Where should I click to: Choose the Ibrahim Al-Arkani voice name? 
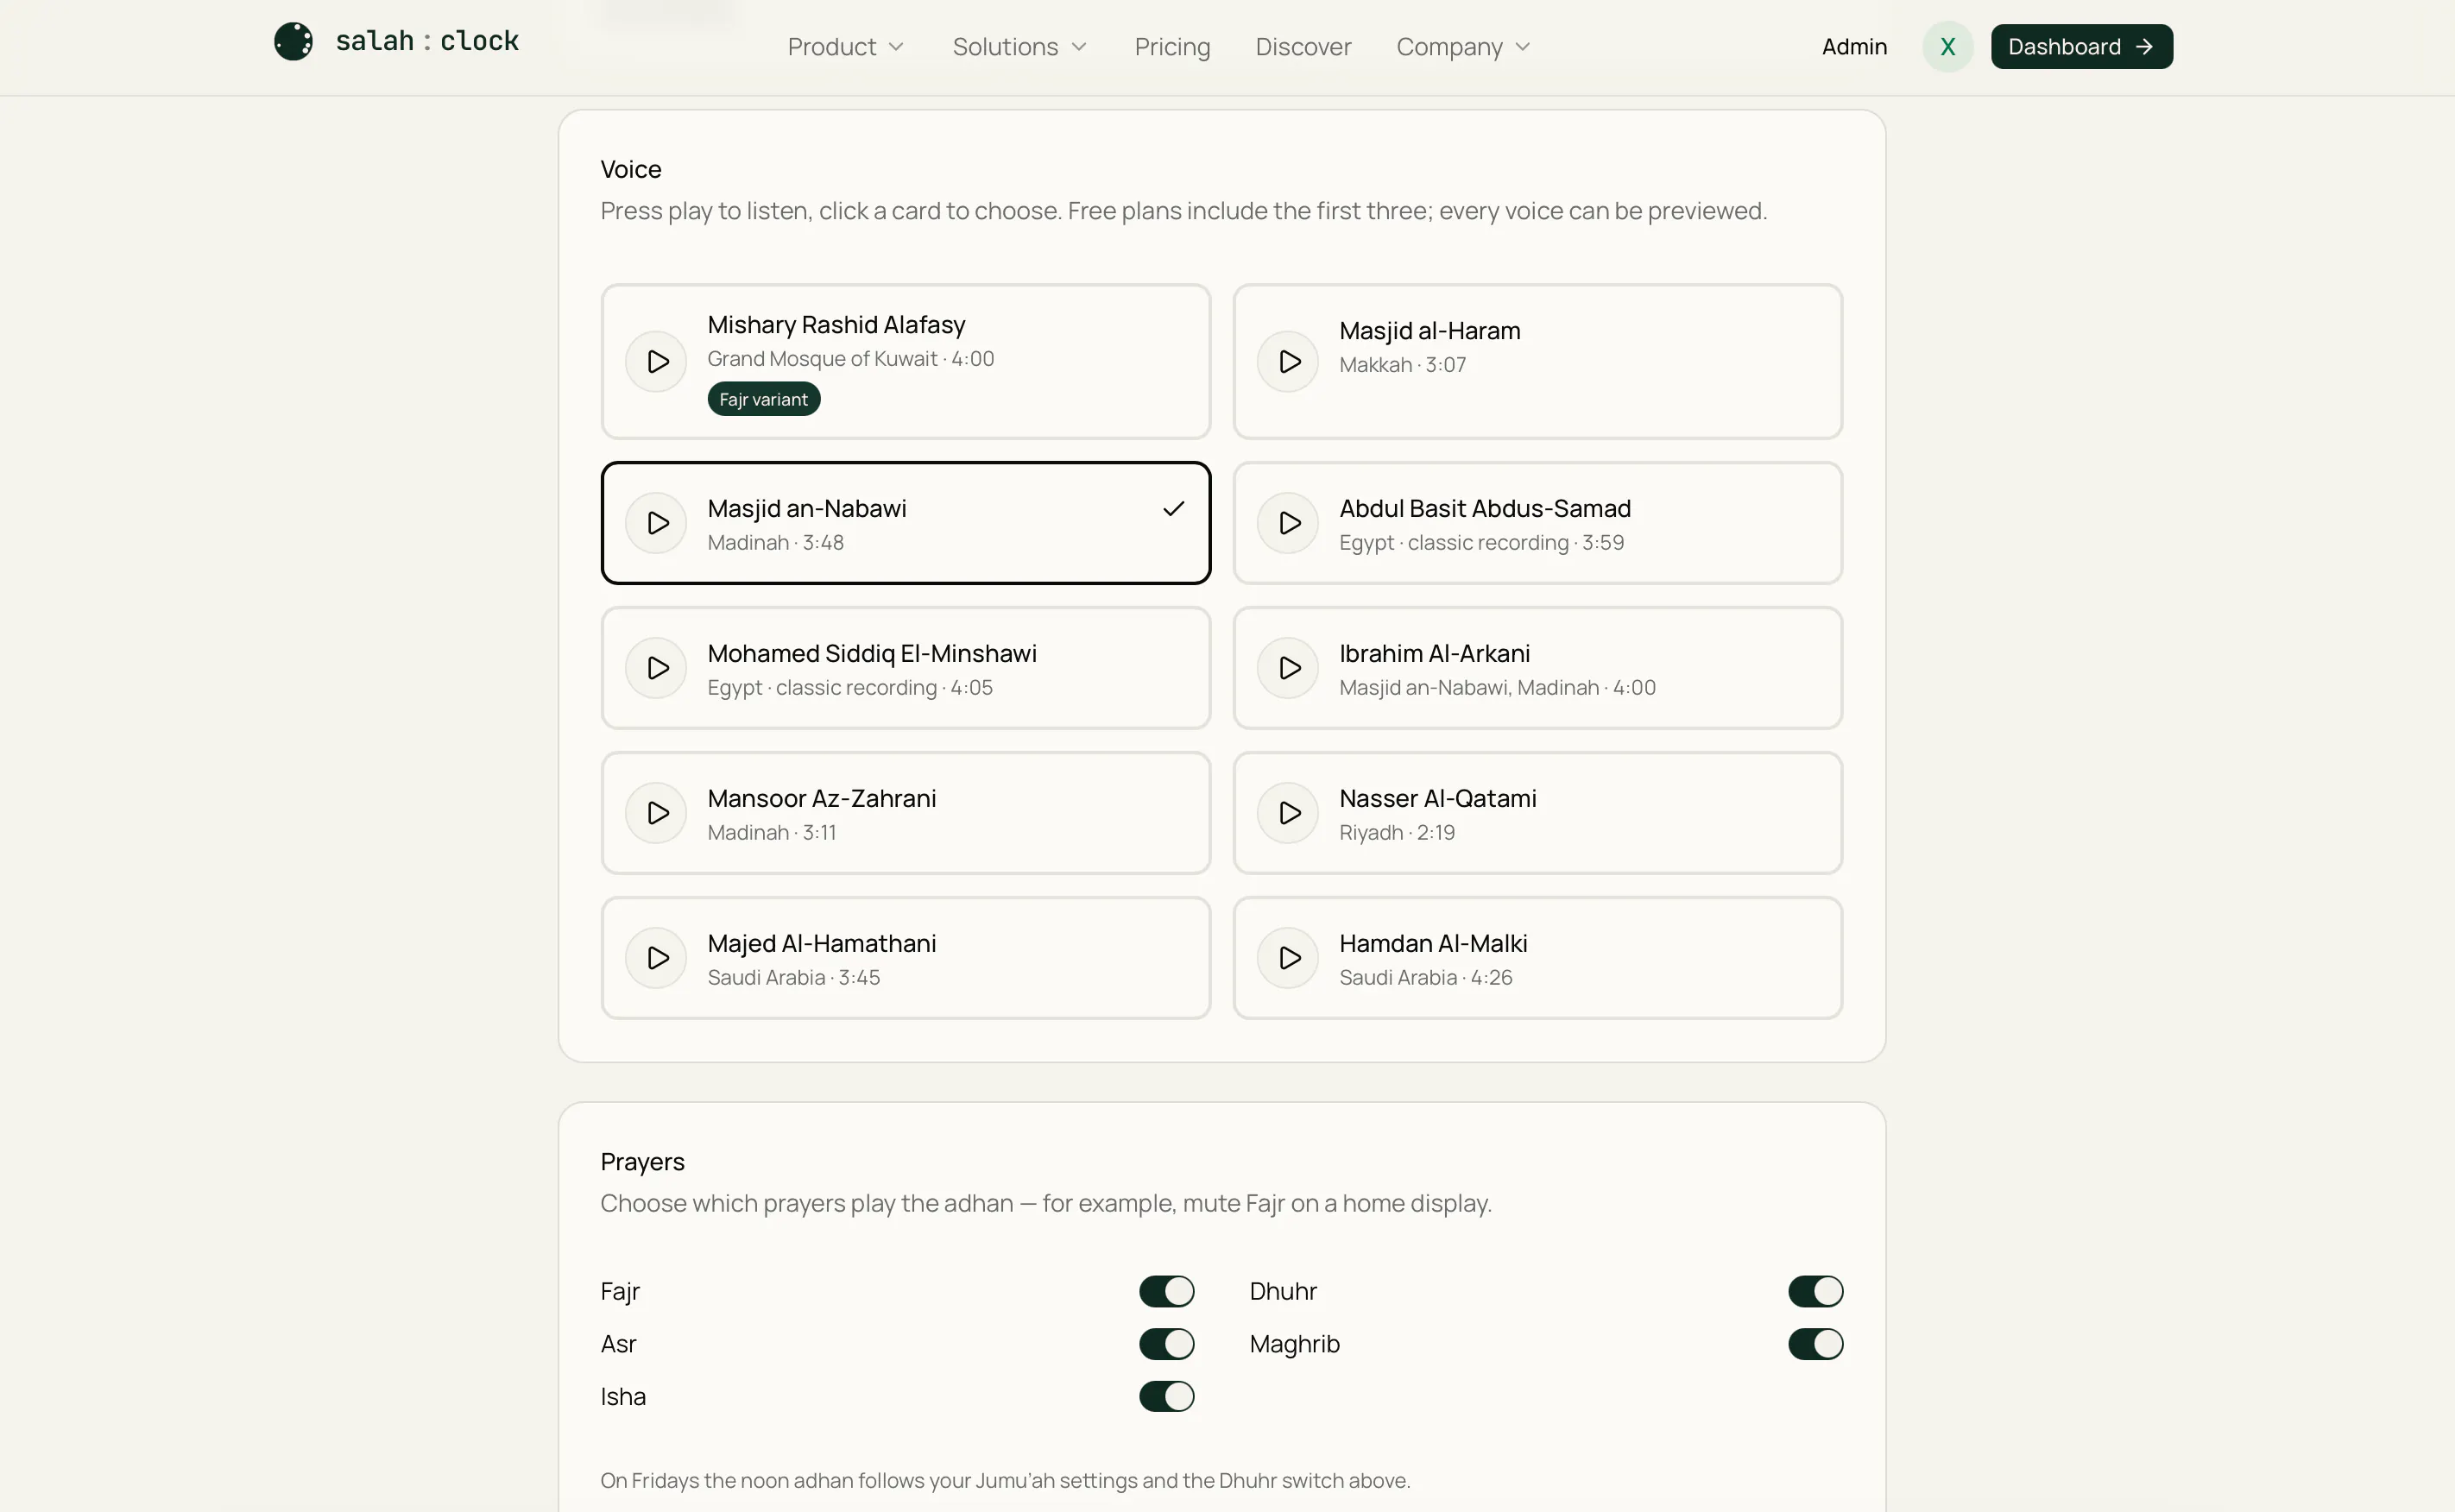1434,653
